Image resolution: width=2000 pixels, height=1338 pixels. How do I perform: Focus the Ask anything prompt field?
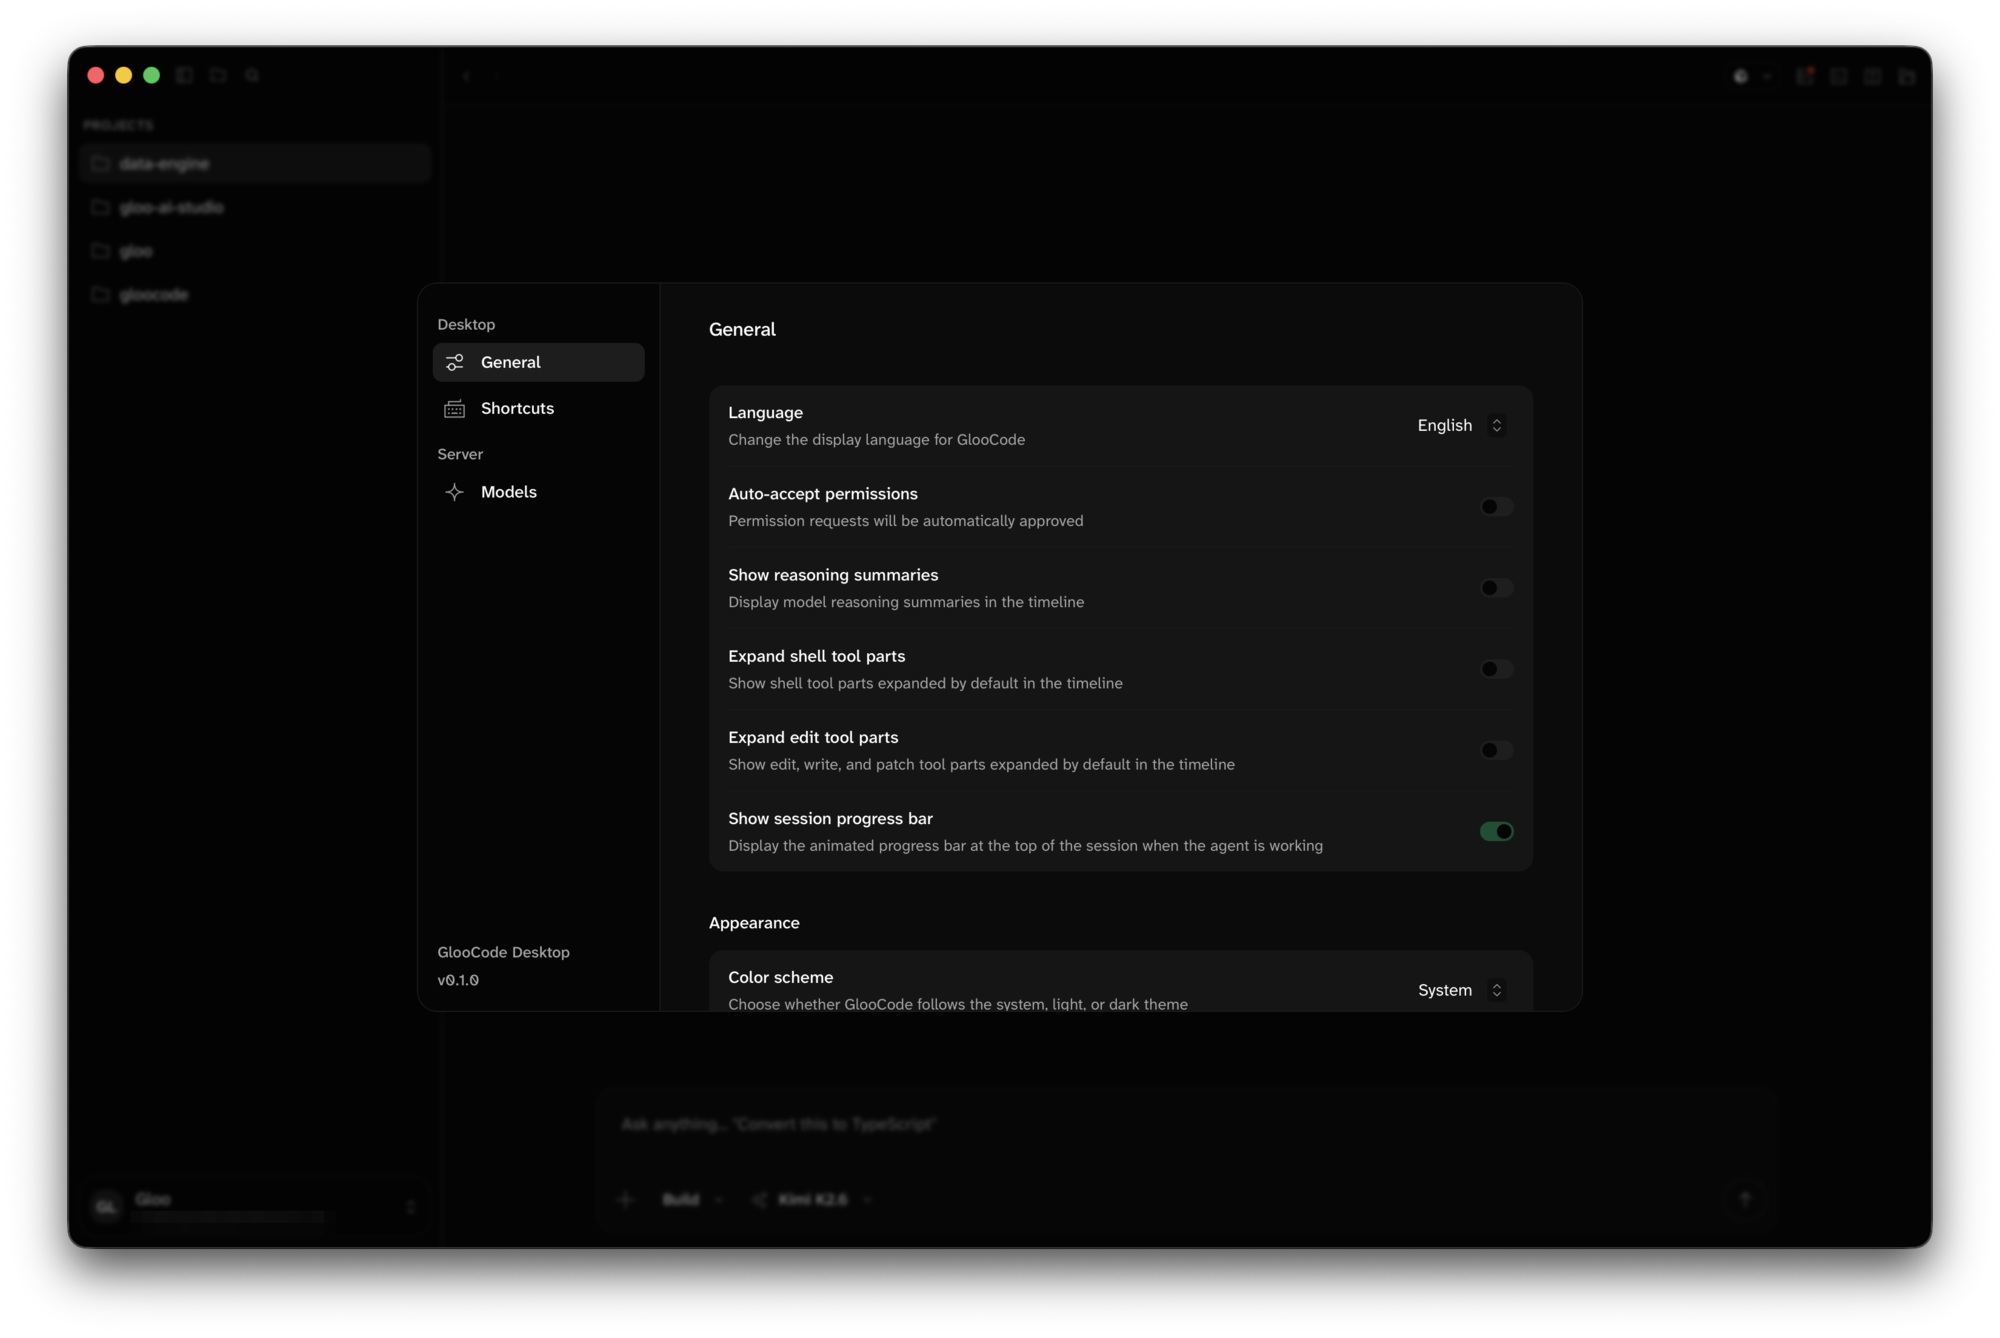[1185, 1124]
